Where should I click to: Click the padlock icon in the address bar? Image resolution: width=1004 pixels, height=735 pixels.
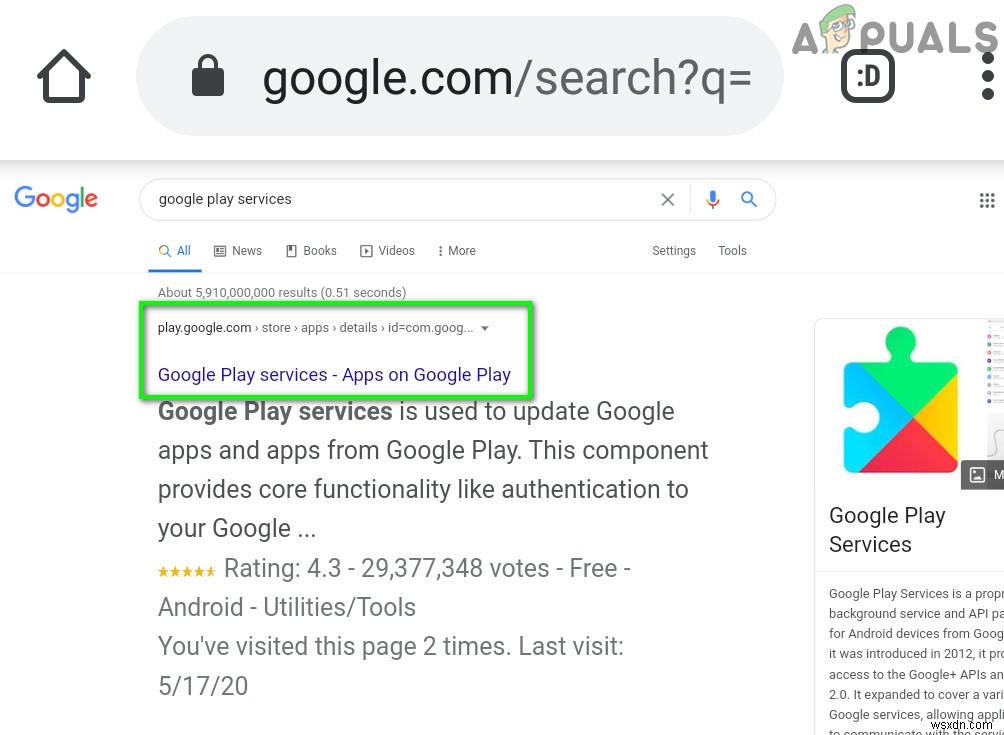pyautogui.click(x=208, y=76)
